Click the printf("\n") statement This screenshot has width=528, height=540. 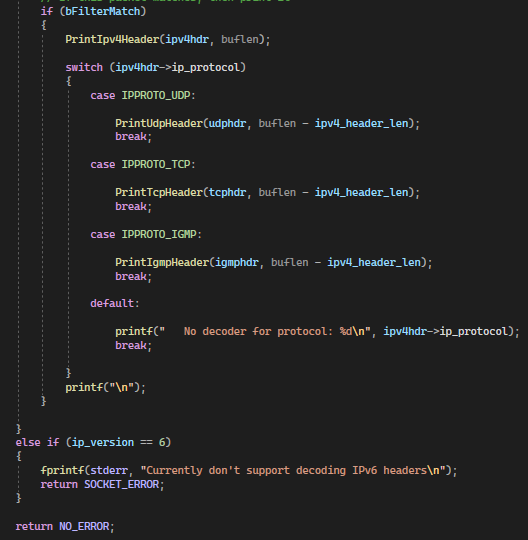pos(105,387)
